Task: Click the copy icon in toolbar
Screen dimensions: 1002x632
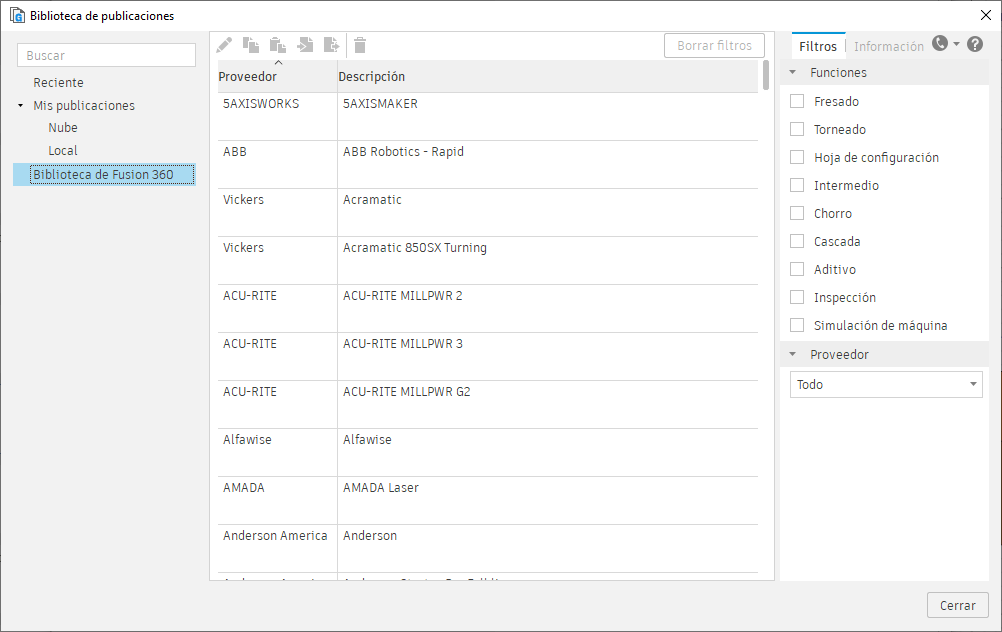Action: tap(250, 45)
